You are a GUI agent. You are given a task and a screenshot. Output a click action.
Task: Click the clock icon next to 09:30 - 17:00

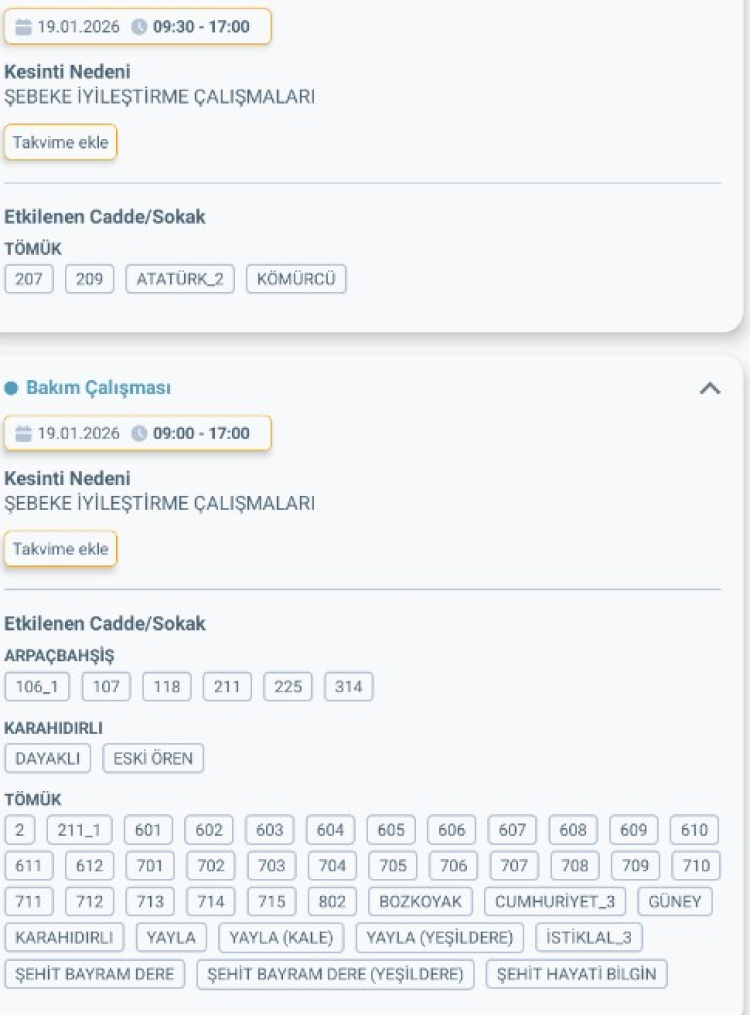[139, 27]
